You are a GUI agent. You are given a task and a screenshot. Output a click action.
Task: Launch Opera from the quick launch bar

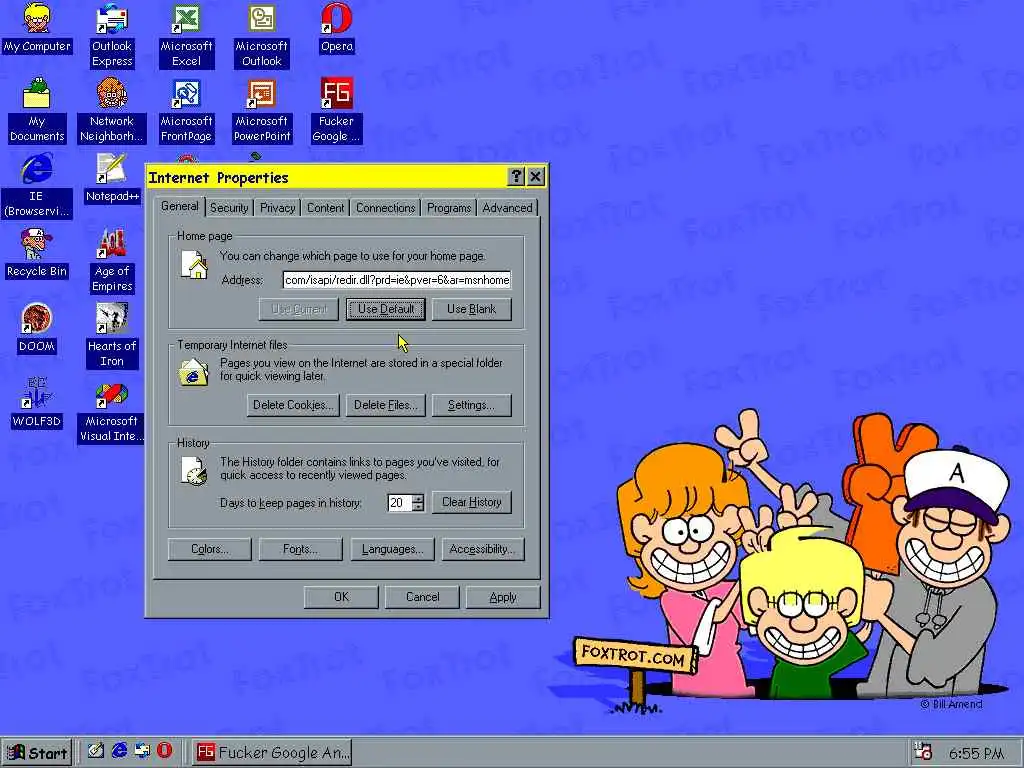pyautogui.click(x=164, y=751)
